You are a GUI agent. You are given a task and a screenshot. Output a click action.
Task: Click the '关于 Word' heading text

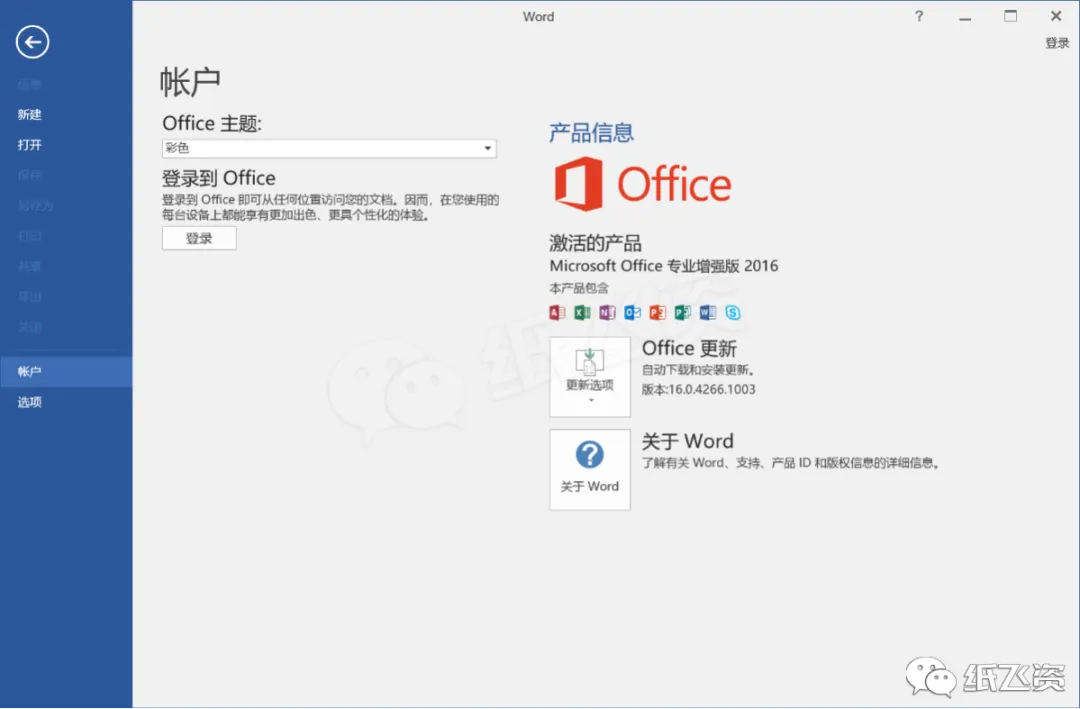point(687,441)
